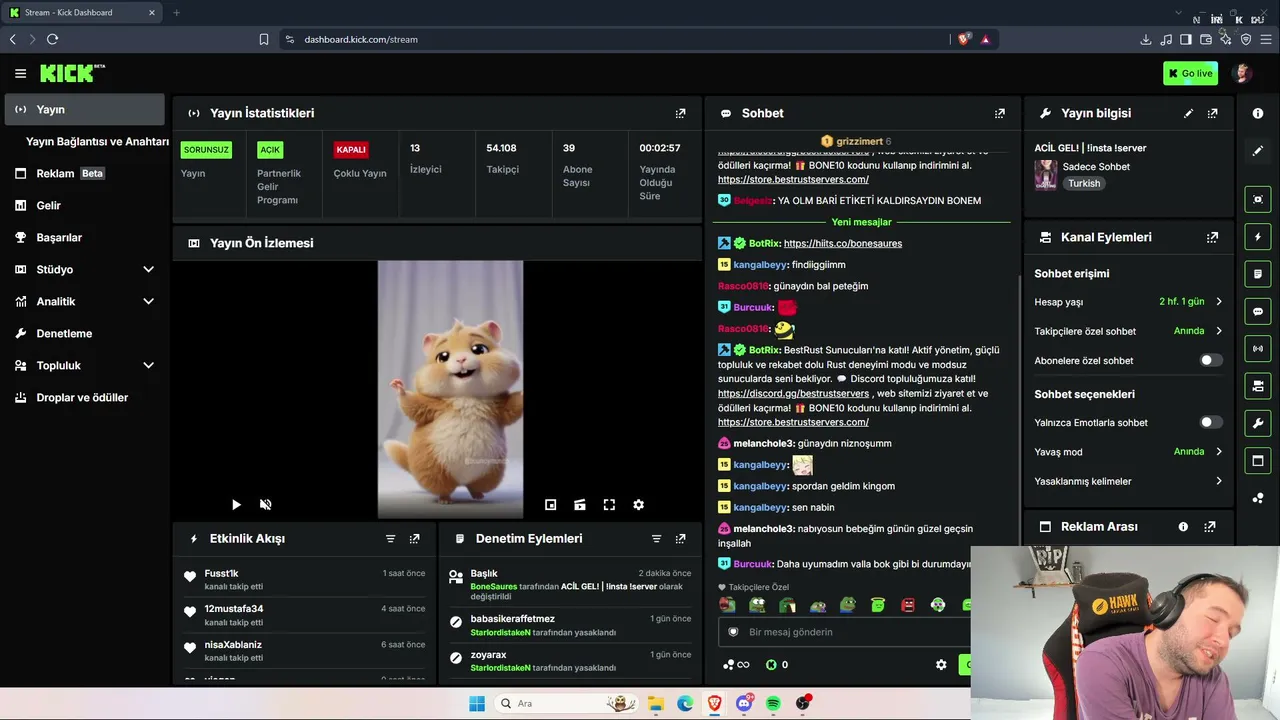Click the Go live button

click(x=1190, y=73)
